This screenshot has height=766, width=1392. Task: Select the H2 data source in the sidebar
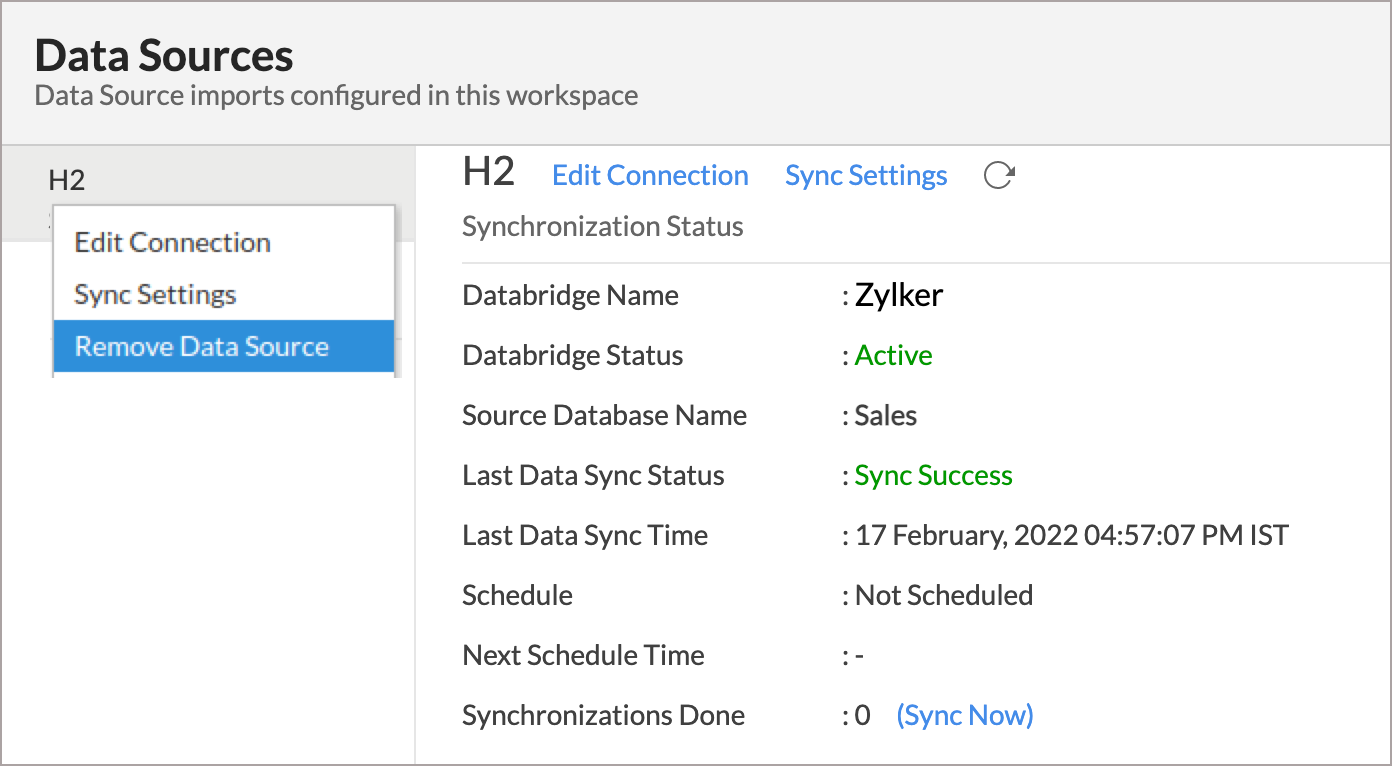coord(64,179)
